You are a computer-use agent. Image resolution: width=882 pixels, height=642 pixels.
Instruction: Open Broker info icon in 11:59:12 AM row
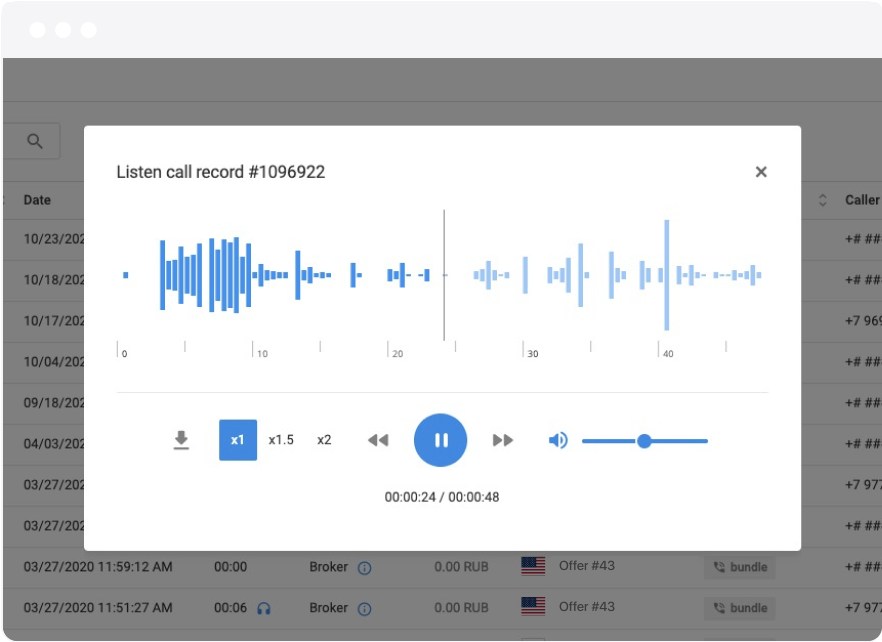[x=365, y=568]
